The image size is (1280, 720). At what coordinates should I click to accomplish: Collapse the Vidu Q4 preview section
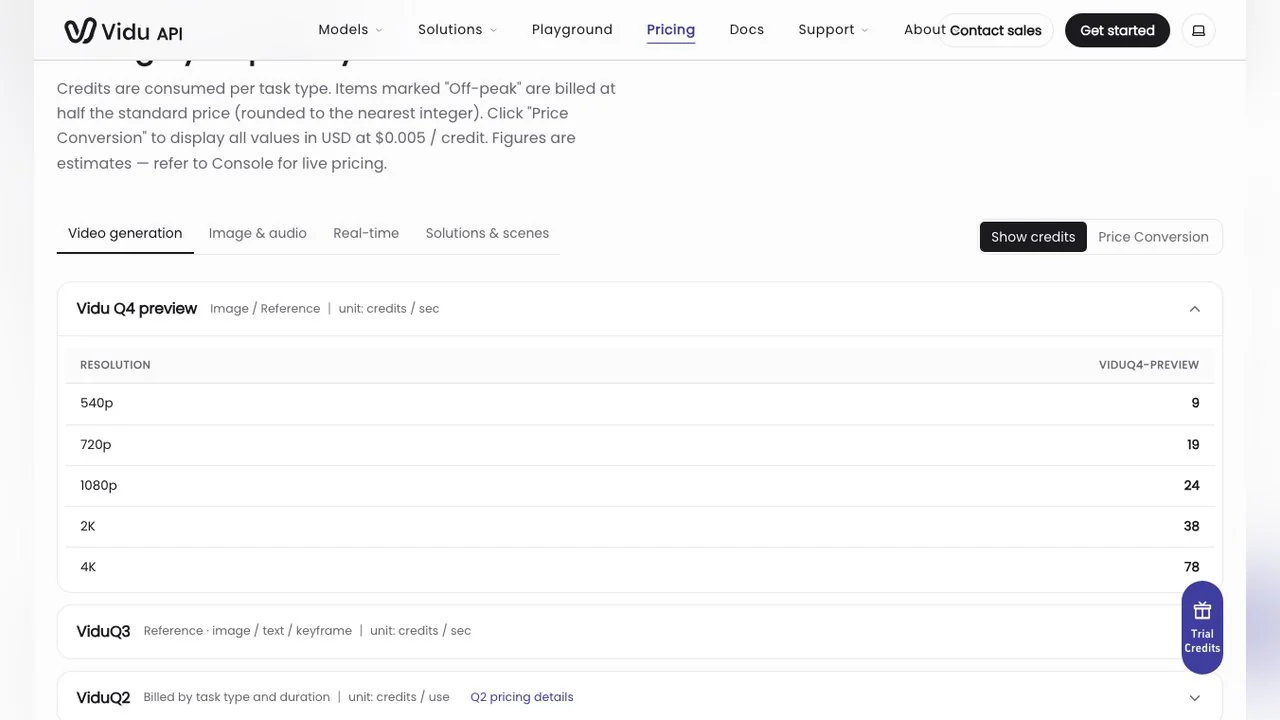1194,309
